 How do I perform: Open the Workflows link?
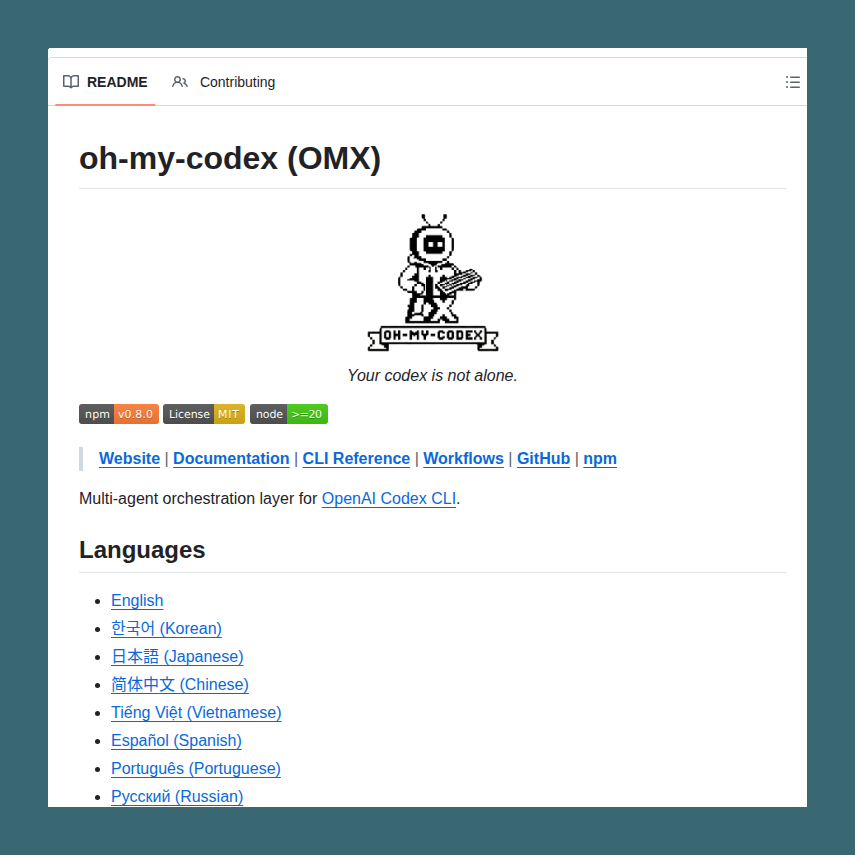[x=463, y=459]
